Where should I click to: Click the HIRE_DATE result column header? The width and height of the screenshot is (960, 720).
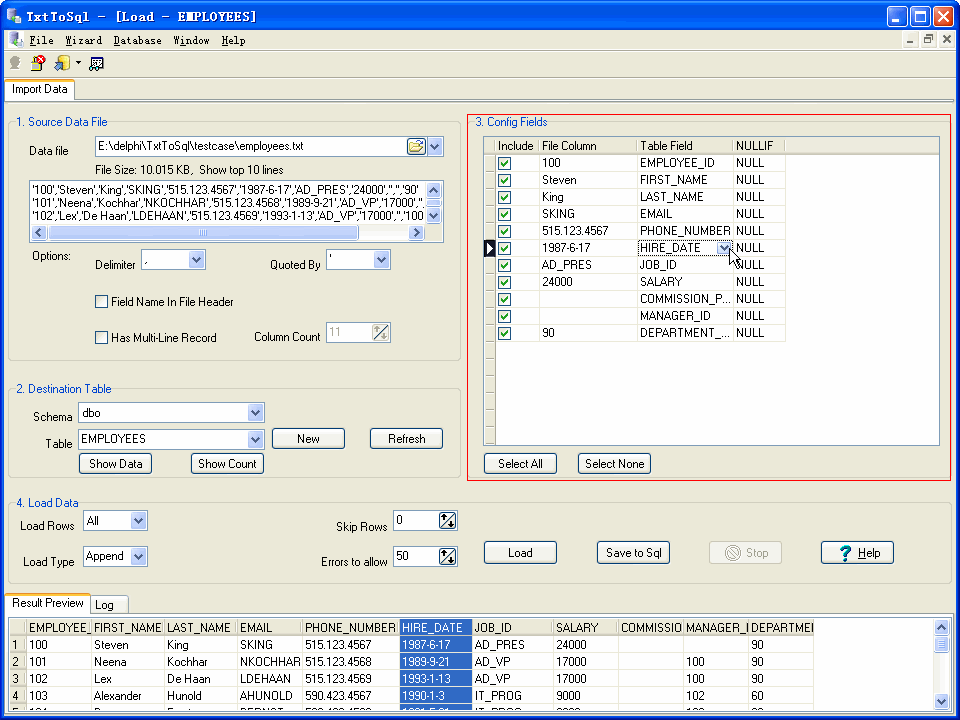tap(435, 628)
